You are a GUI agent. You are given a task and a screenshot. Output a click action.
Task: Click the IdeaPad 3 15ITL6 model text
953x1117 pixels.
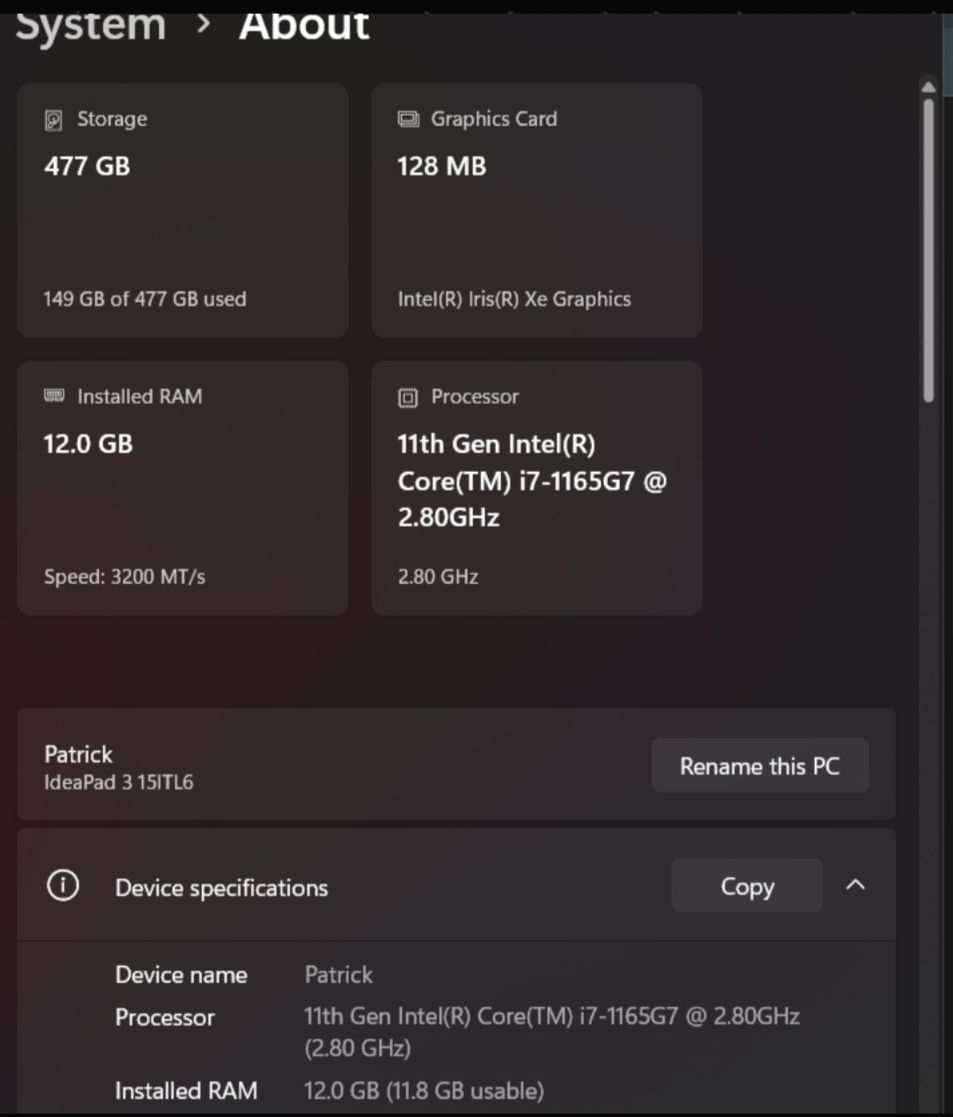click(119, 782)
